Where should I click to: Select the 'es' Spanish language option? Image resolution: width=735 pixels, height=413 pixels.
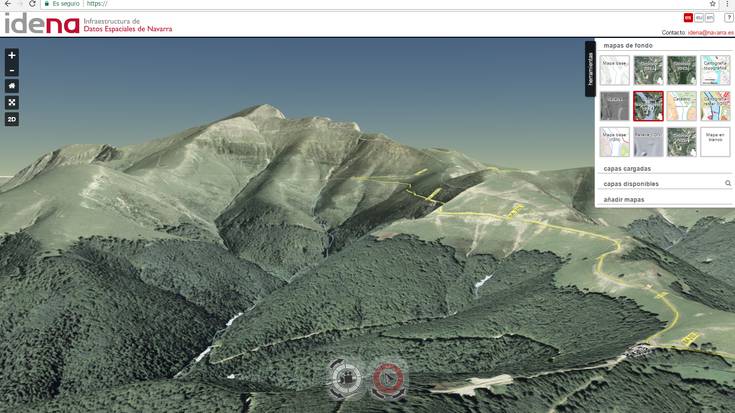tap(688, 17)
